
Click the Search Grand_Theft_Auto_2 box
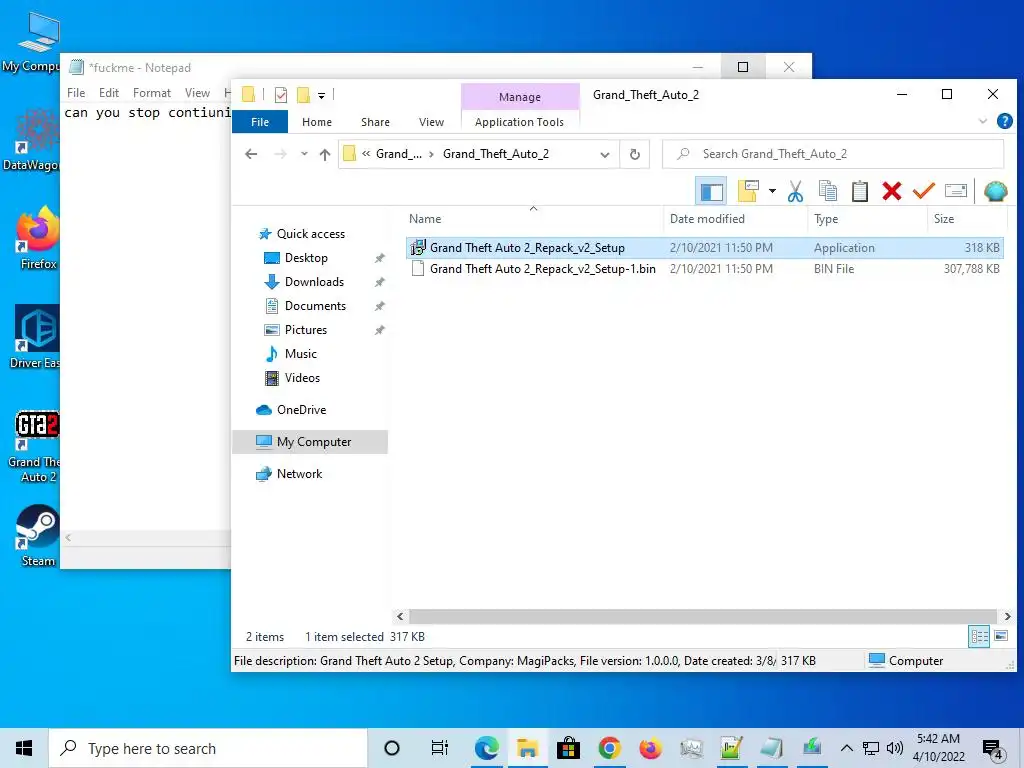tap(833, 154)
